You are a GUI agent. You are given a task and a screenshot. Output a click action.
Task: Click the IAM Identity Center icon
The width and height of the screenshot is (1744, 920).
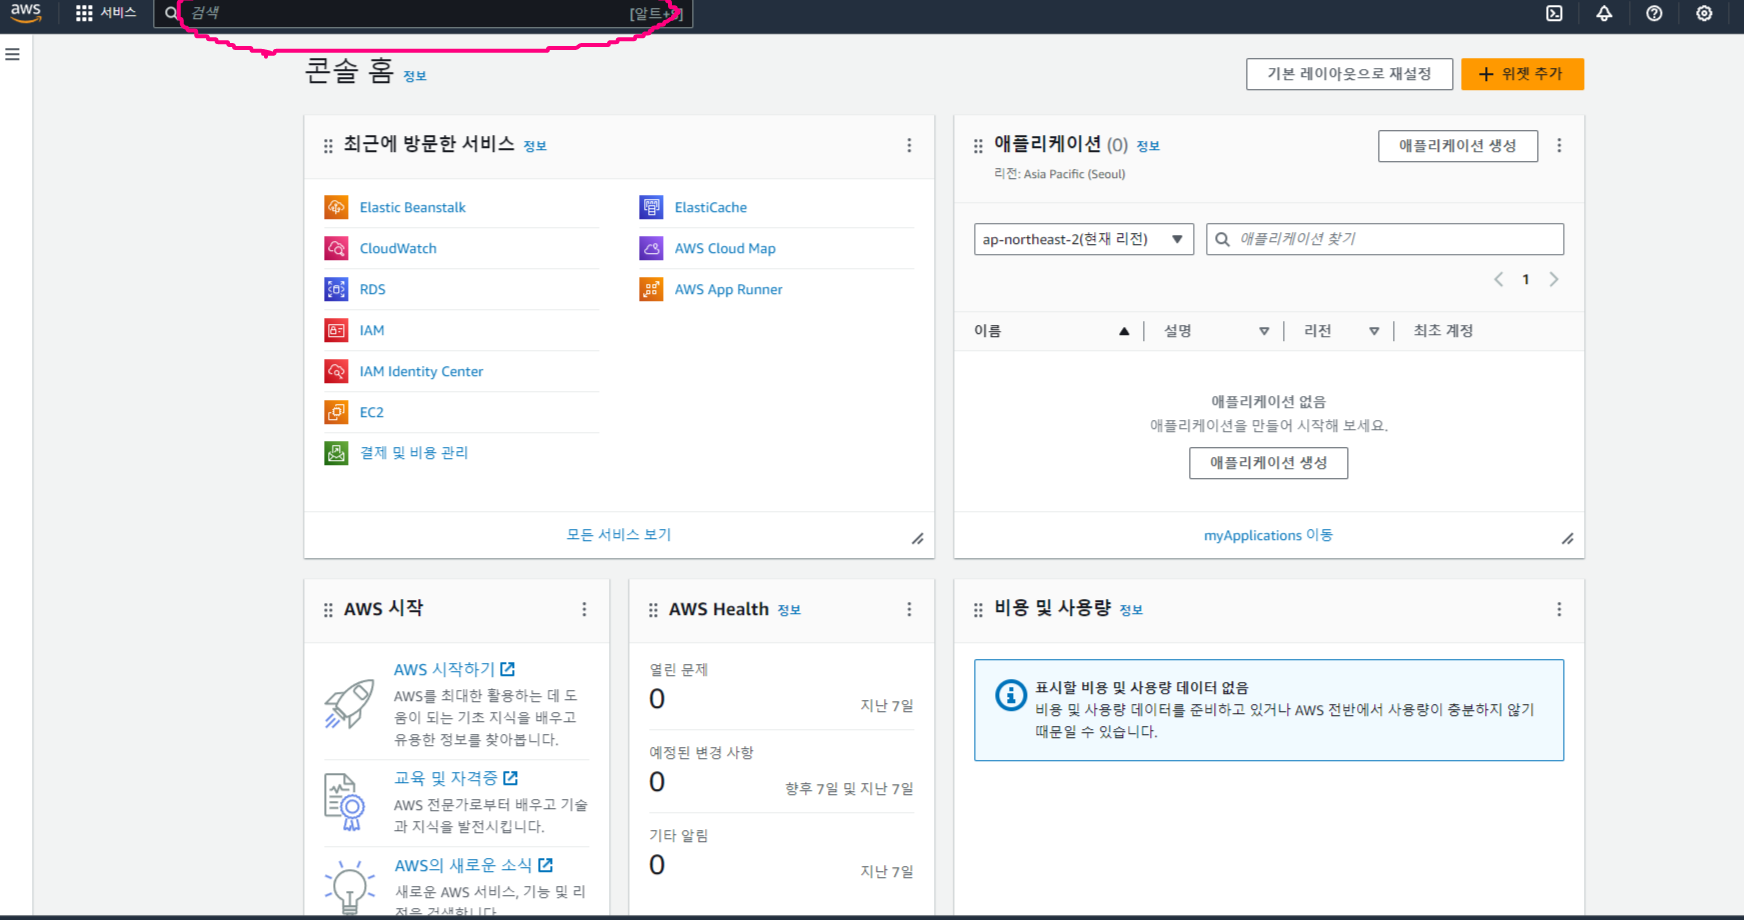(x=336, y=371)
